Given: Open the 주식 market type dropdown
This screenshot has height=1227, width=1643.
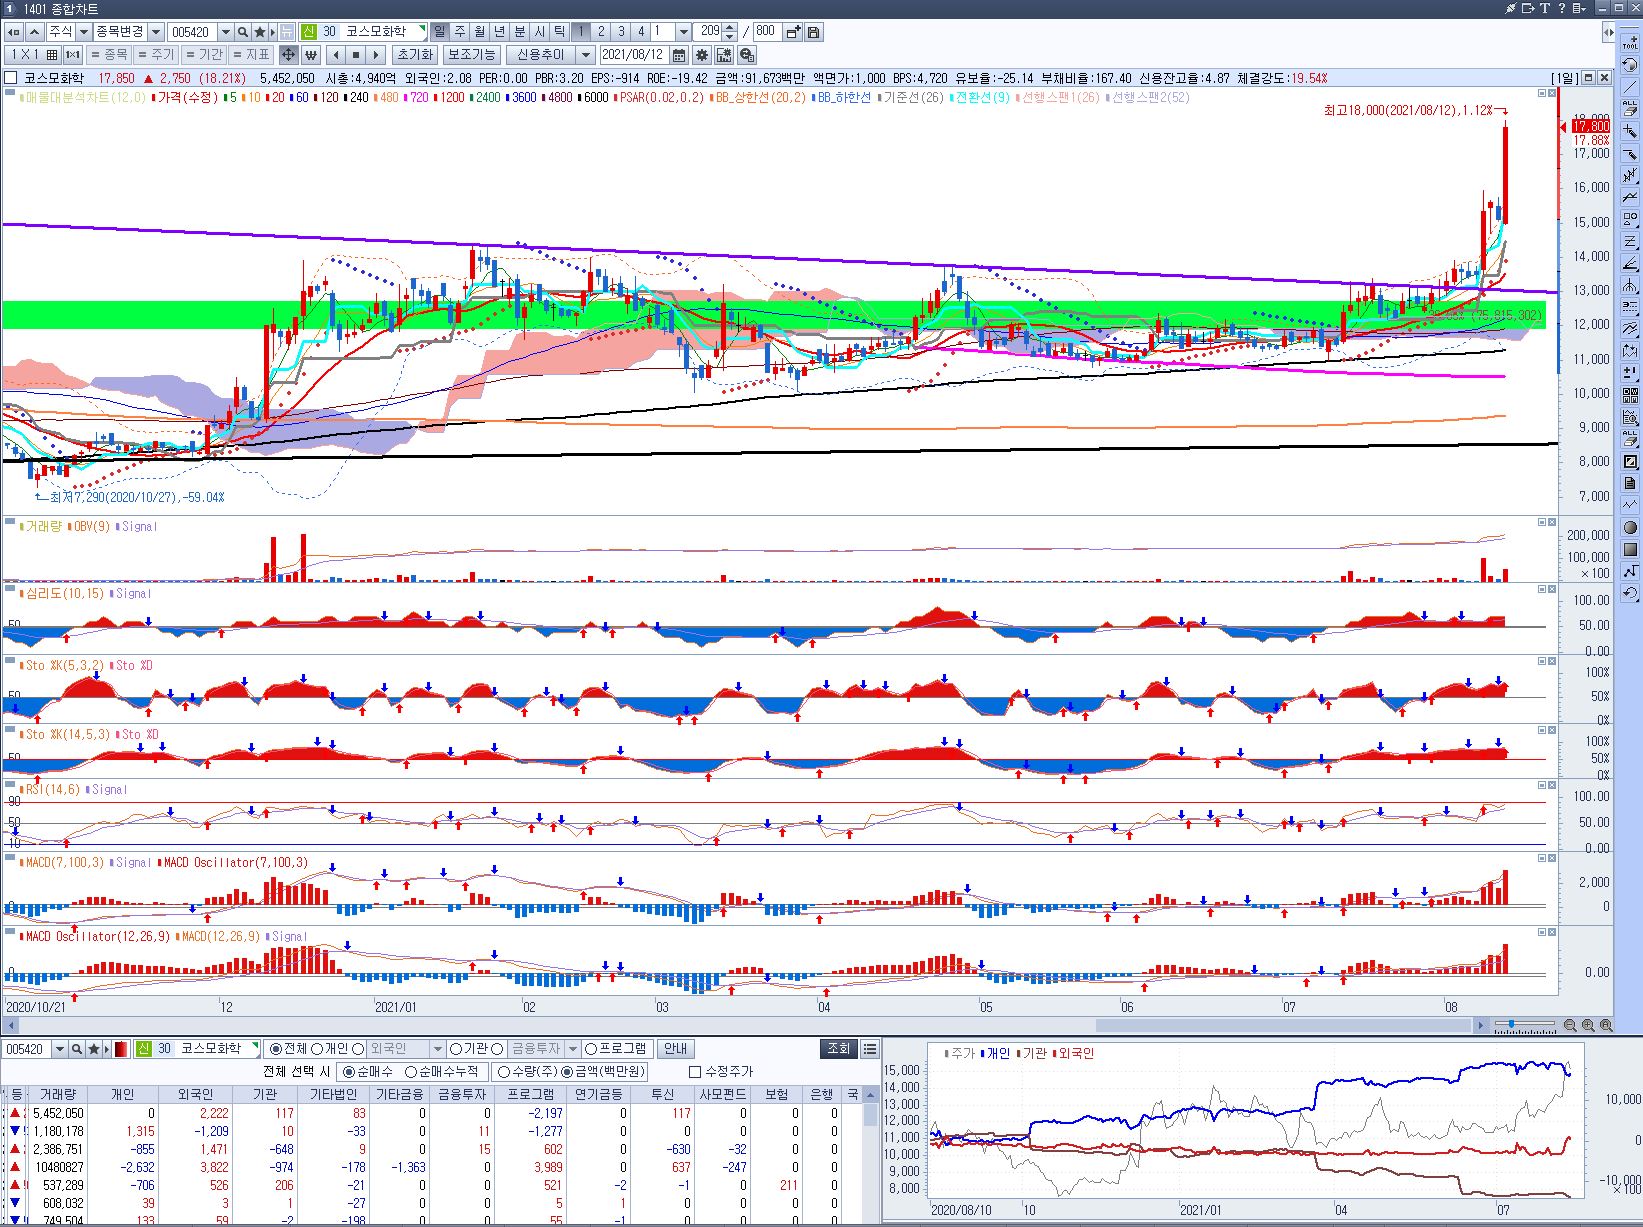Looking at the screenshot, I should (x=84, y=32).
